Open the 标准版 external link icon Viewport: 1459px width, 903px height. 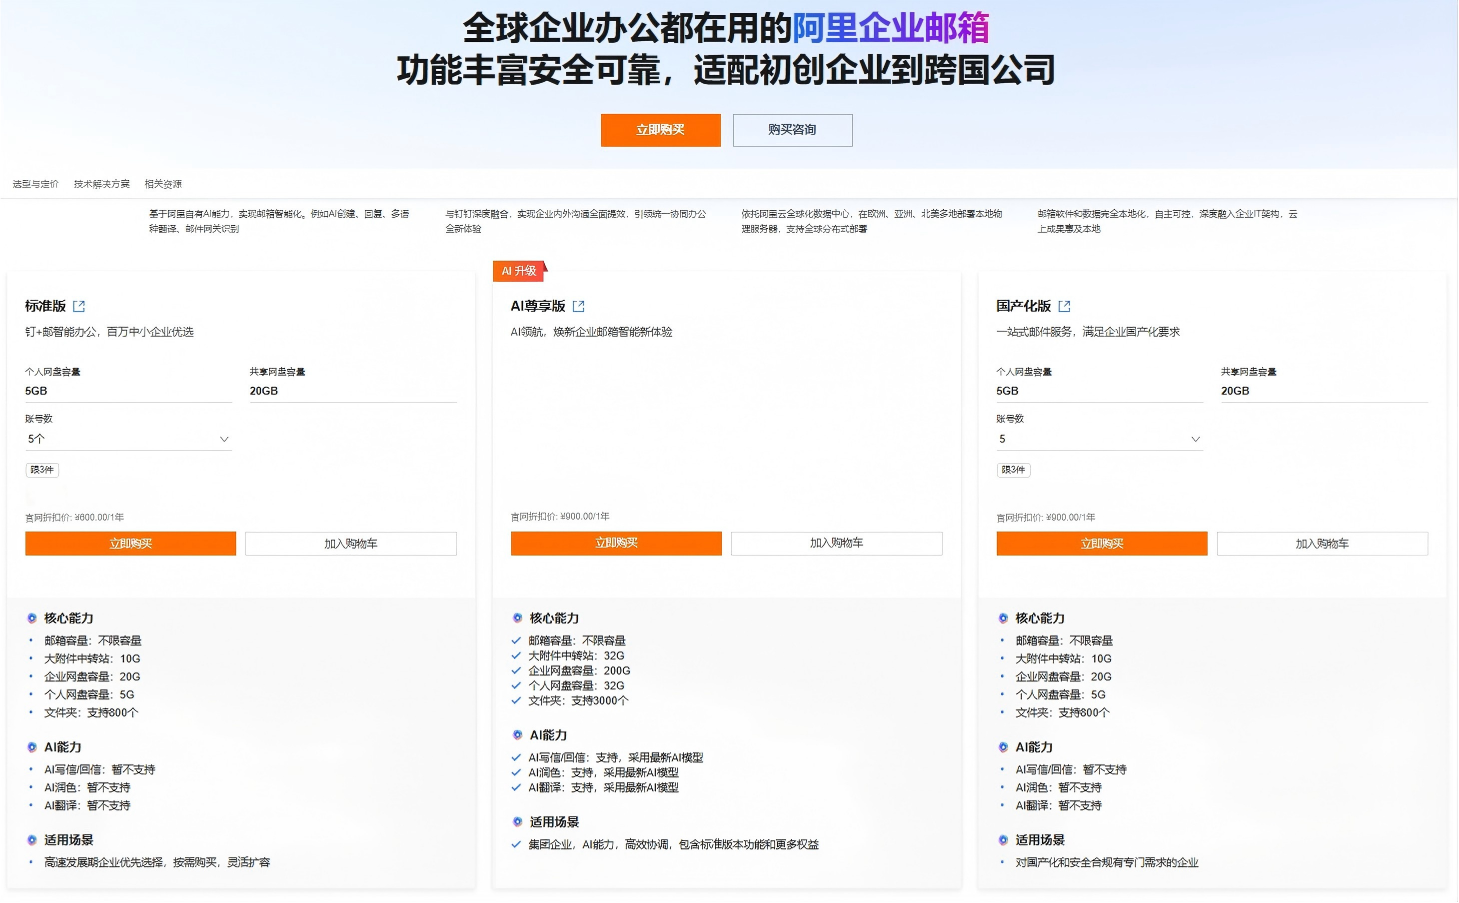click(79, 306)
